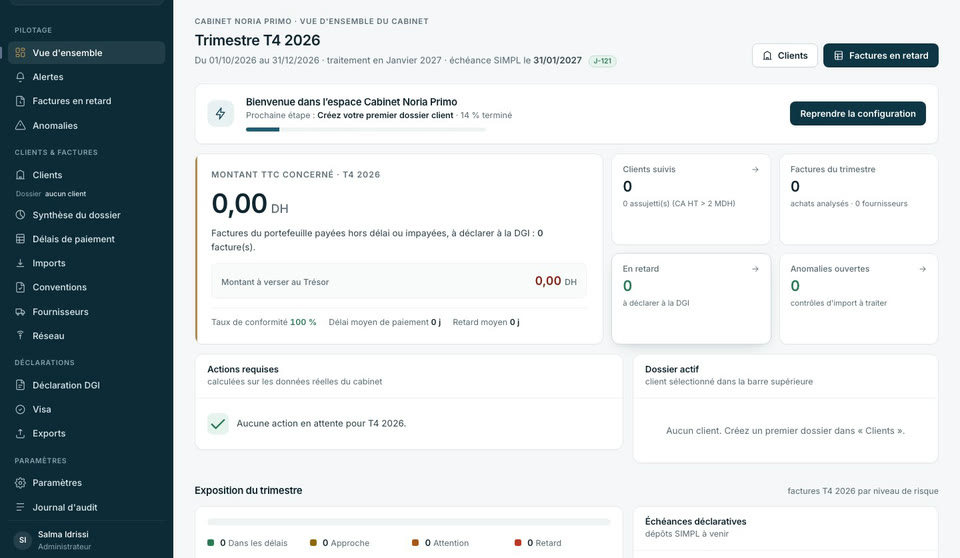Click the Fournisseurs truck icon

[20, 312]
